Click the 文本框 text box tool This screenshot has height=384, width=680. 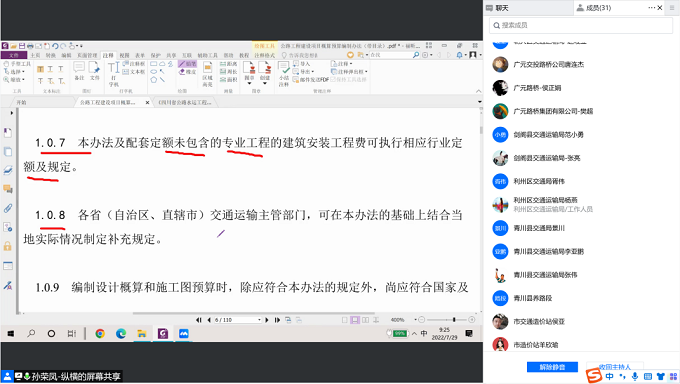point(134,72)
